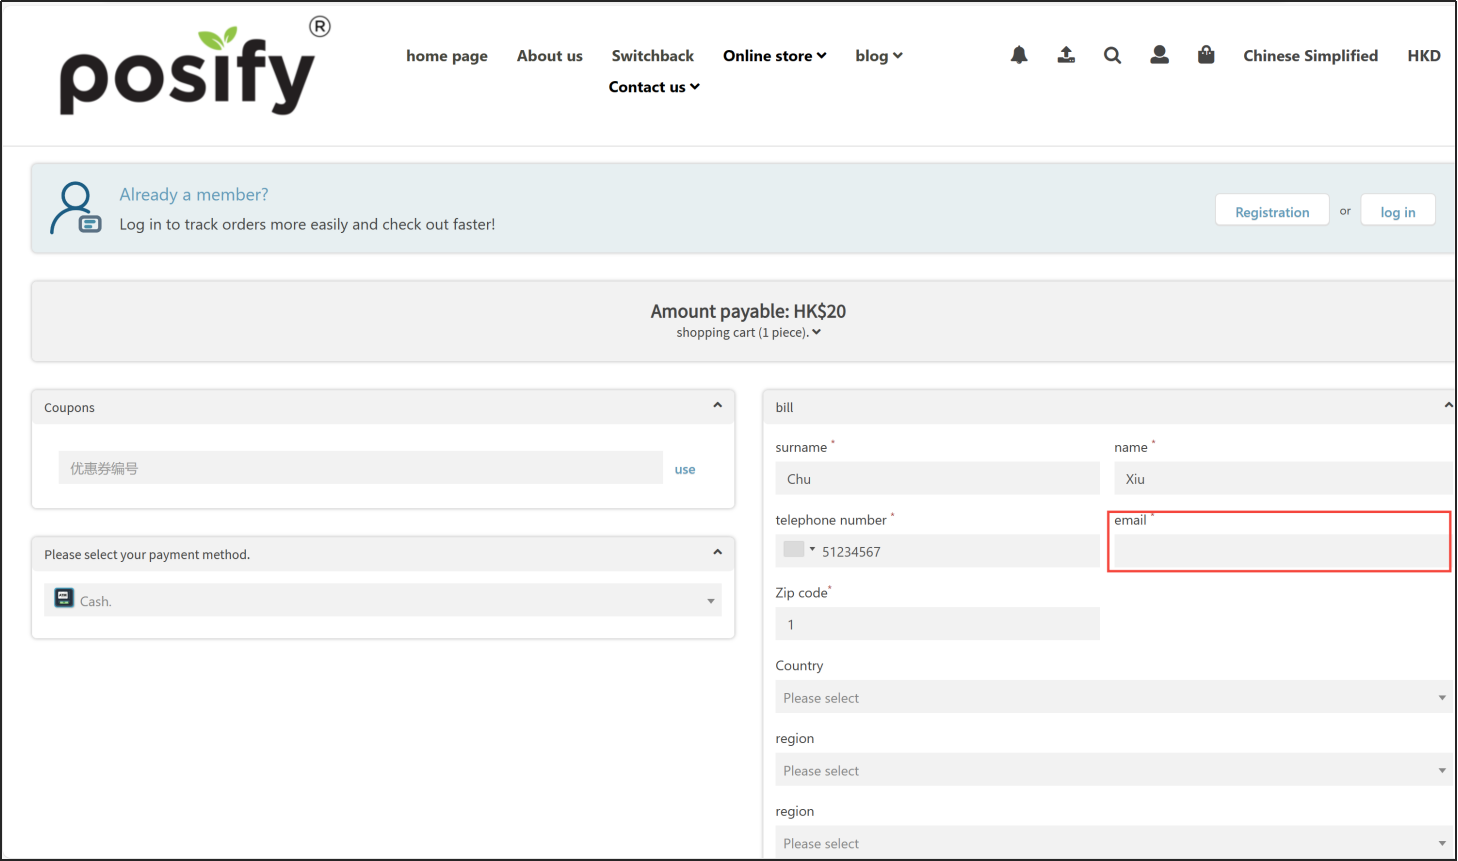
Task: Apply coupon with the use link
Action: coord(685,469)
